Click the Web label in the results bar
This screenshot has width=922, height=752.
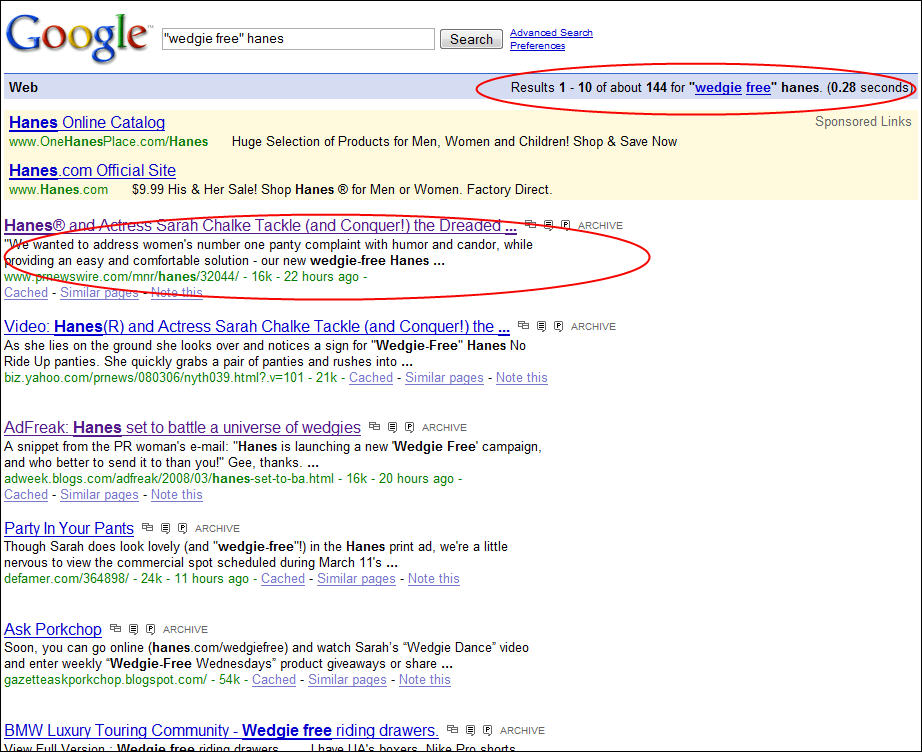click(x=24, y=88)
